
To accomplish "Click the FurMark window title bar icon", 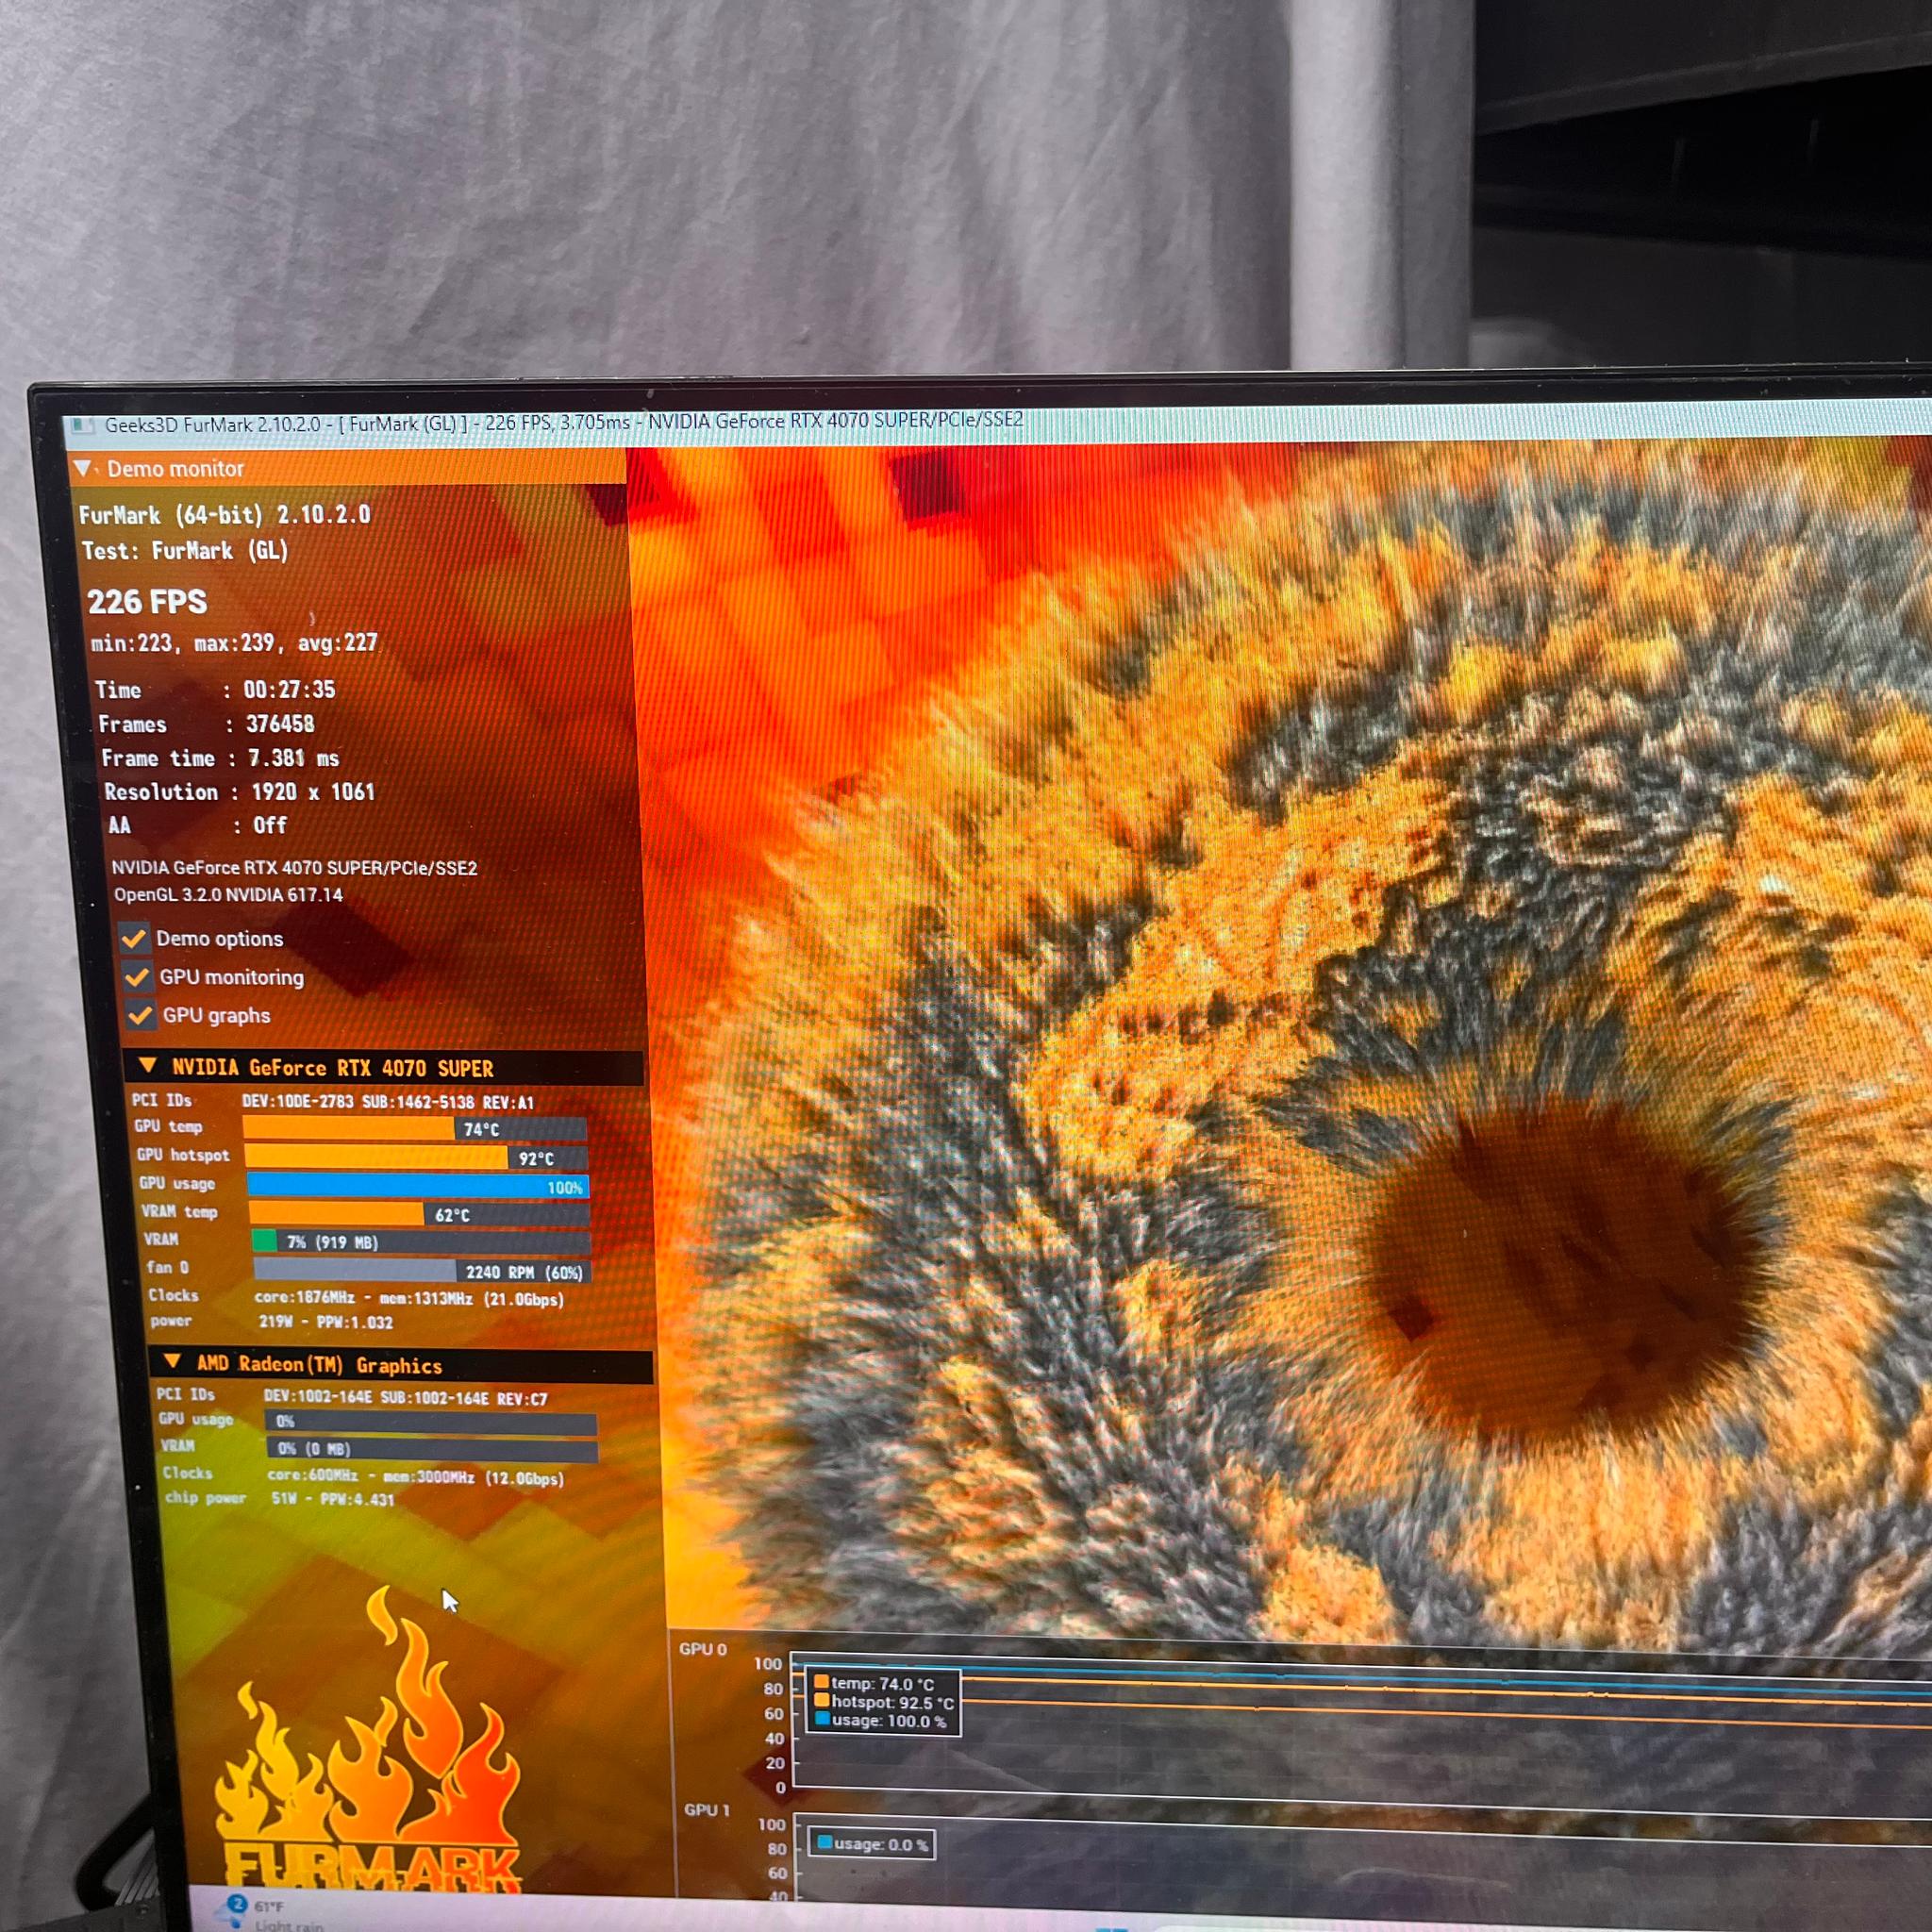I will click(82, 426).
